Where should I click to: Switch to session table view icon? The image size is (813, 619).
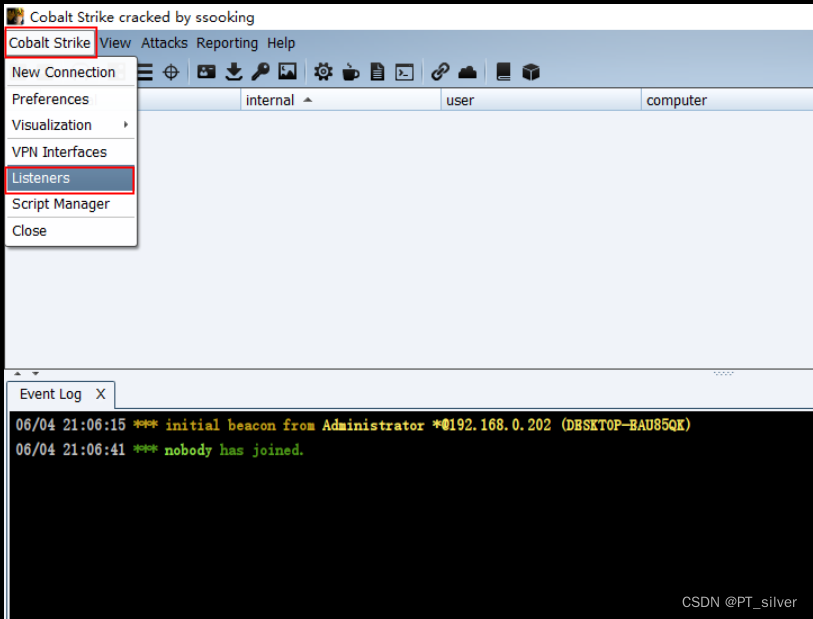pos(145,72)
